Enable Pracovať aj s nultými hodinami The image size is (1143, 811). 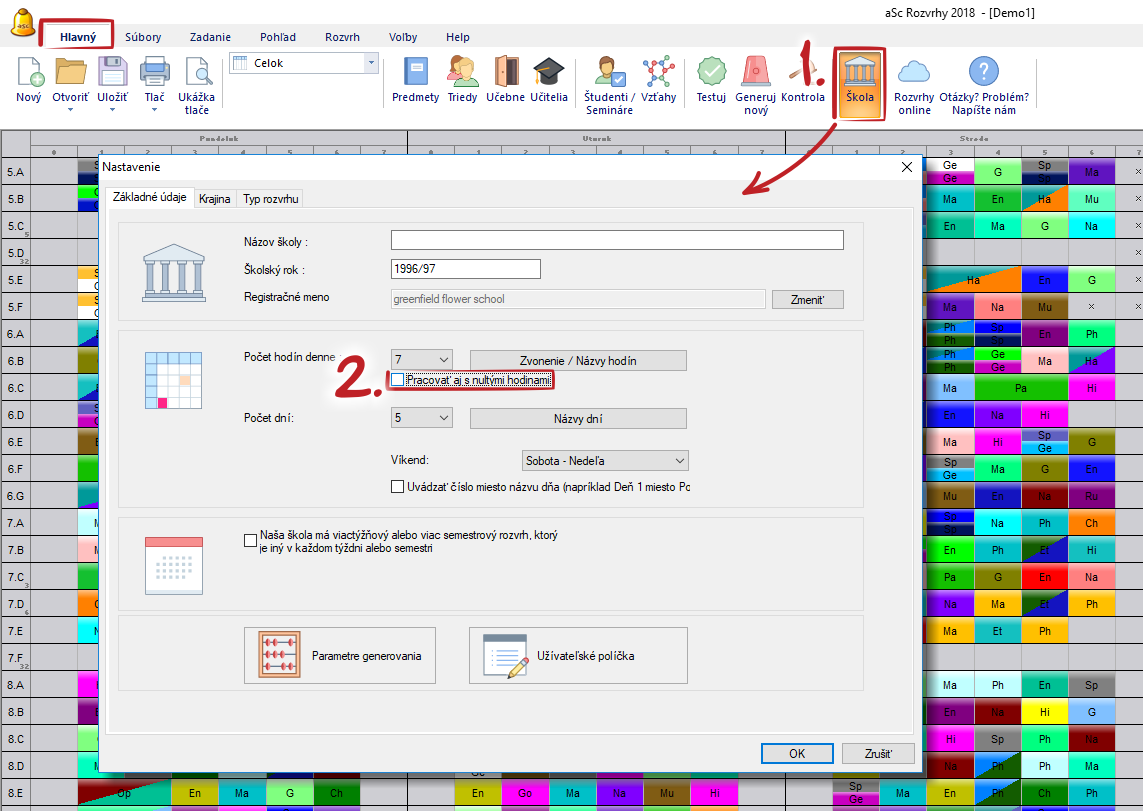coord(398,380)
